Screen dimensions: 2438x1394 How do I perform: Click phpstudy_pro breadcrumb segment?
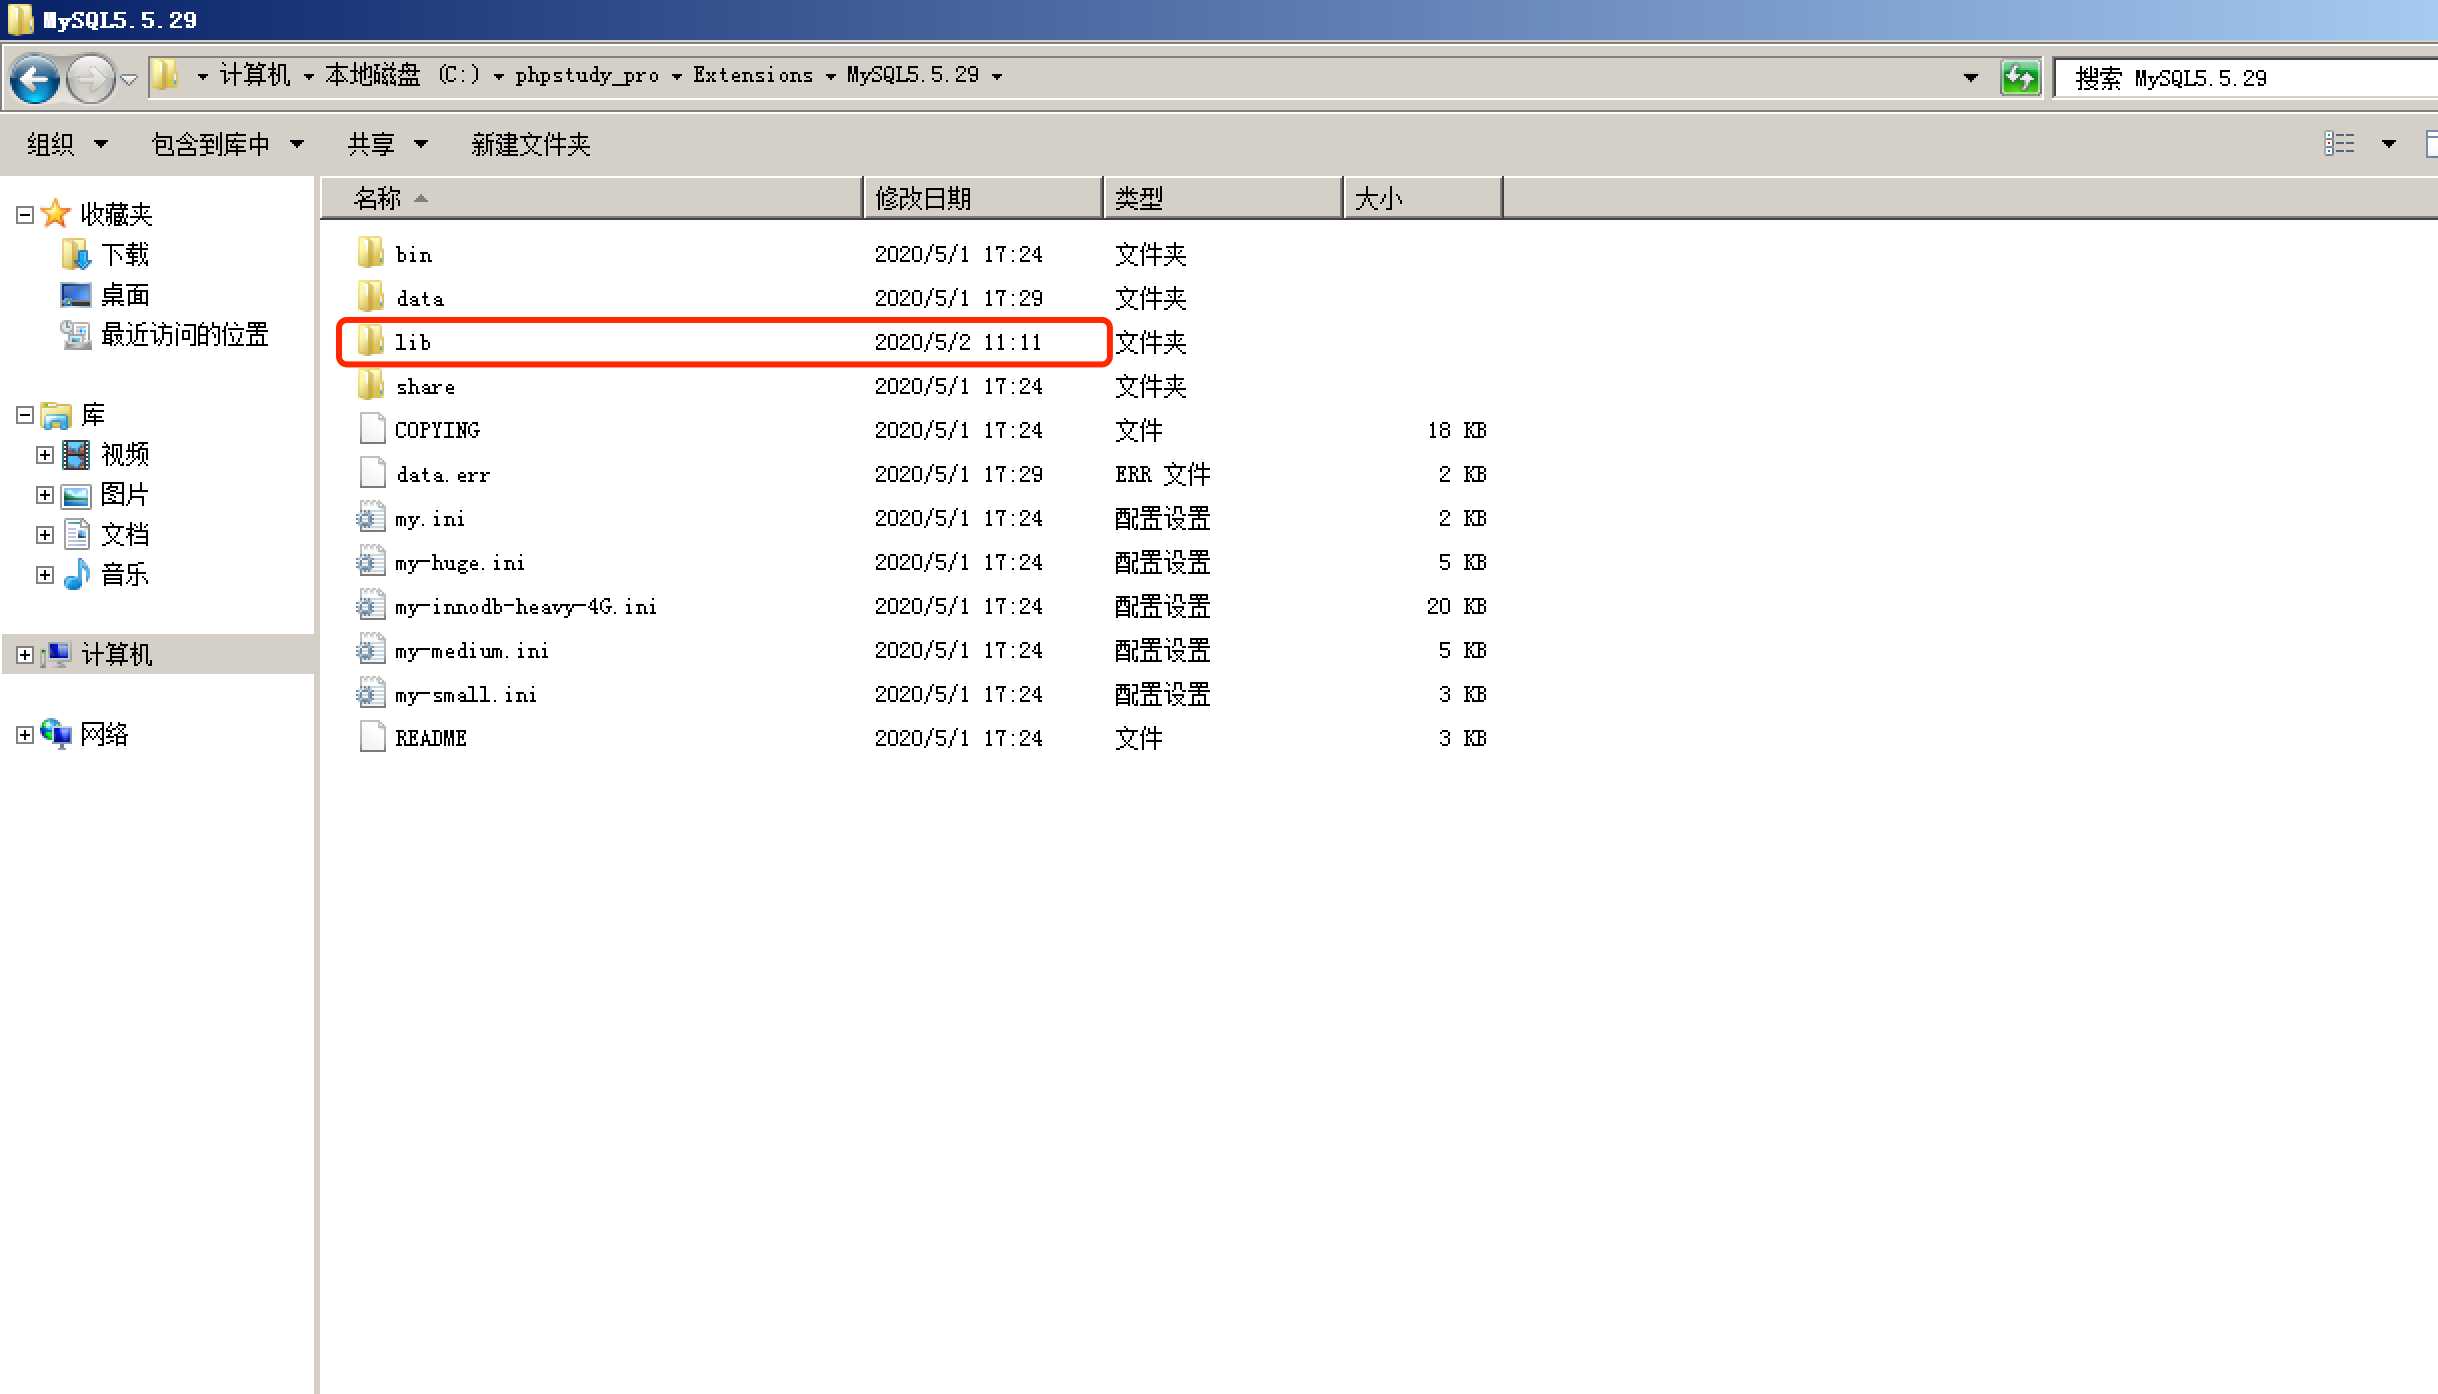coord(587,75)
